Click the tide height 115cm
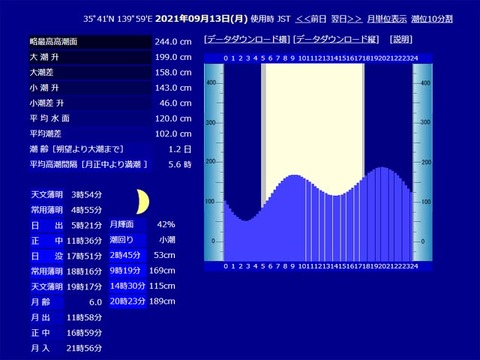This screenshot has width=480, height=360. click(162, 286)
